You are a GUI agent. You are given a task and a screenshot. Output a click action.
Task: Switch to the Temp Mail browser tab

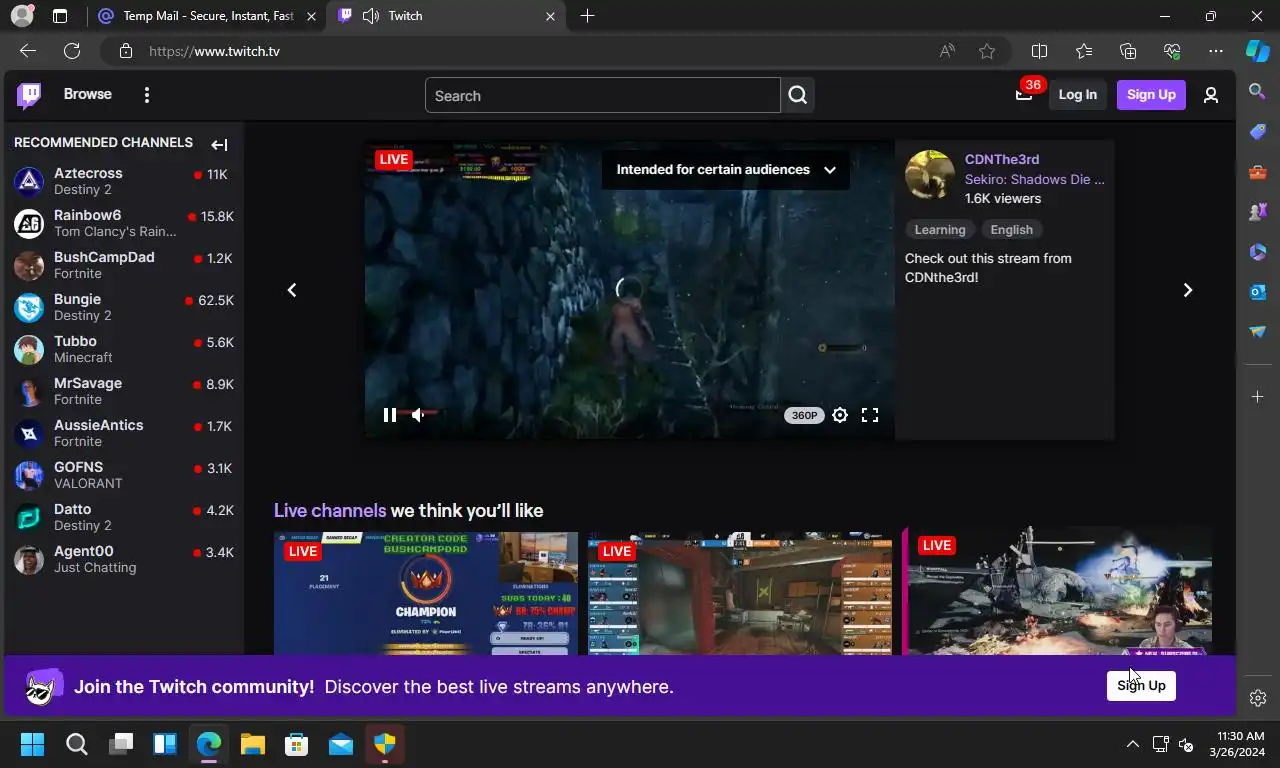pyautogui.click(x=207, y=16)
